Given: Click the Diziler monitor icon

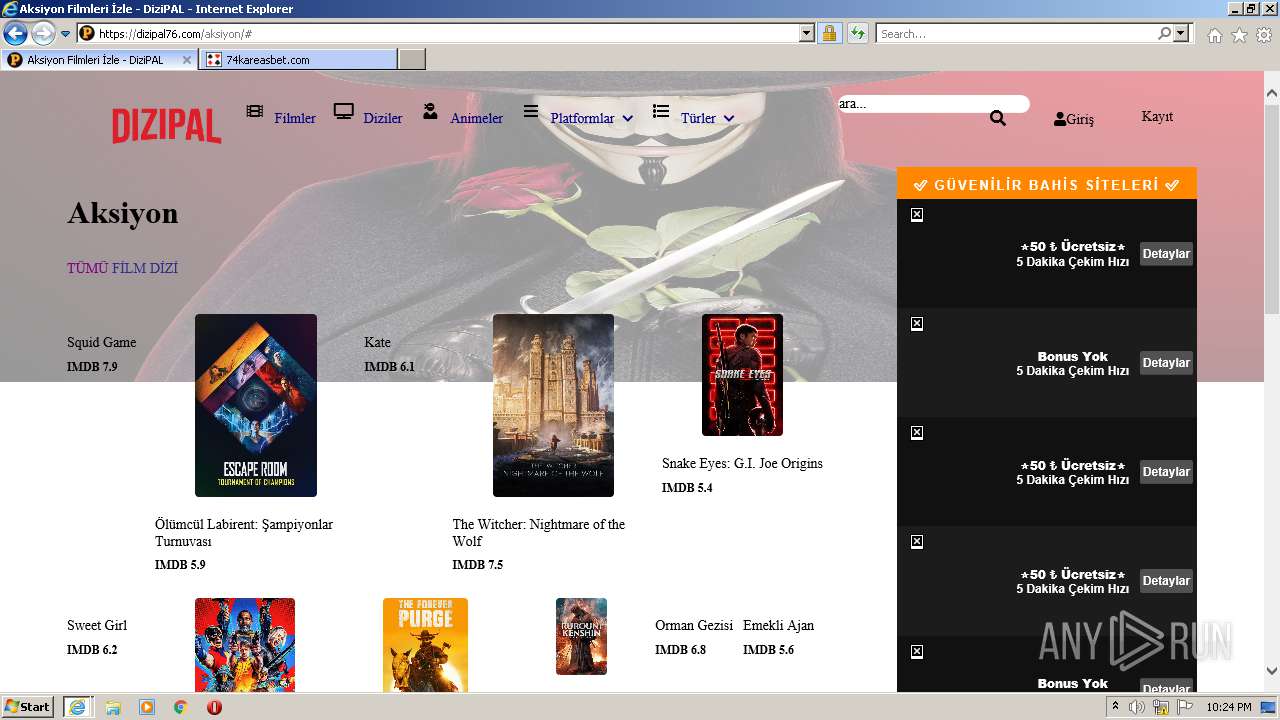Looking at the screenshot, I should 344,111.
